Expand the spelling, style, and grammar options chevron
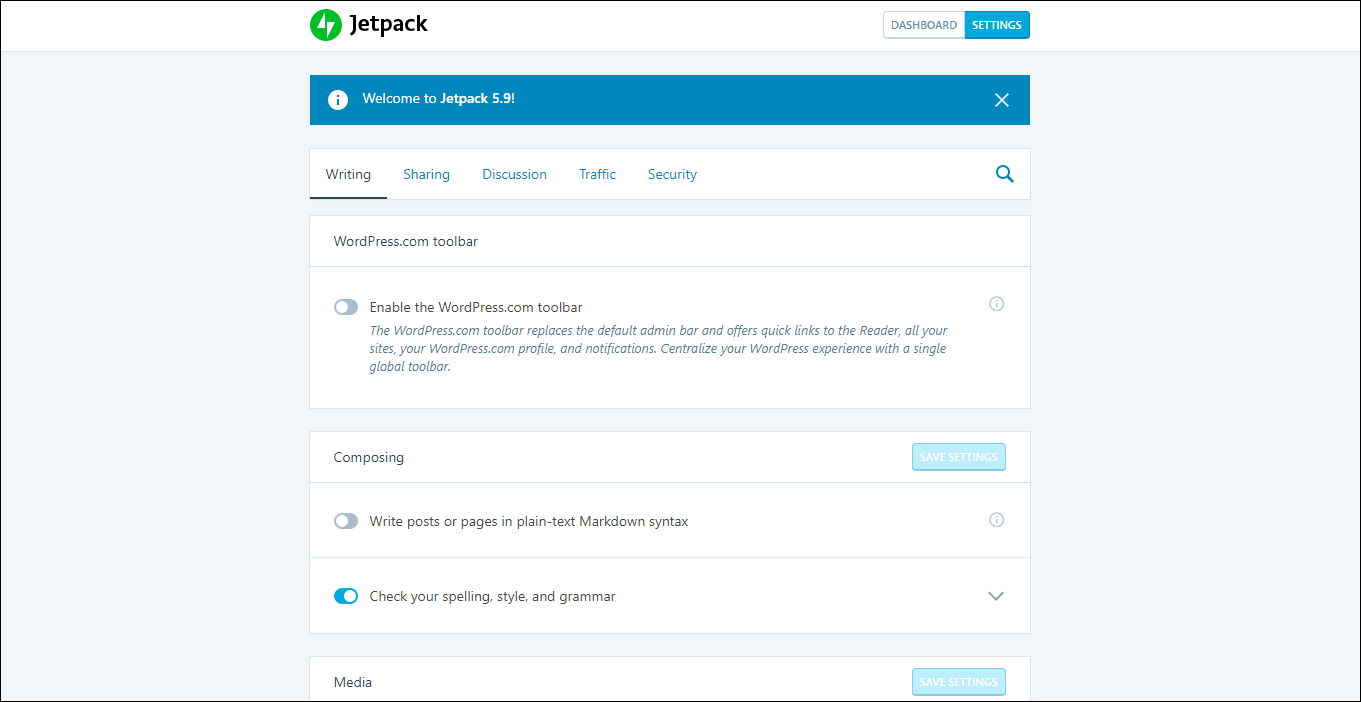The width and height of the screenshot is (1361, 702). pyautogui.click(x=995, y=596)
